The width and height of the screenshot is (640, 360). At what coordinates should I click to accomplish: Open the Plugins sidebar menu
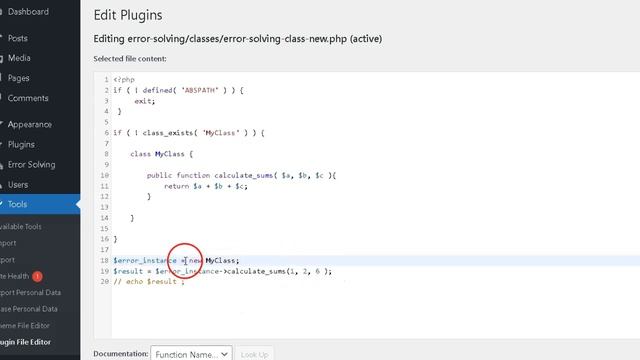tap(21, 144)
